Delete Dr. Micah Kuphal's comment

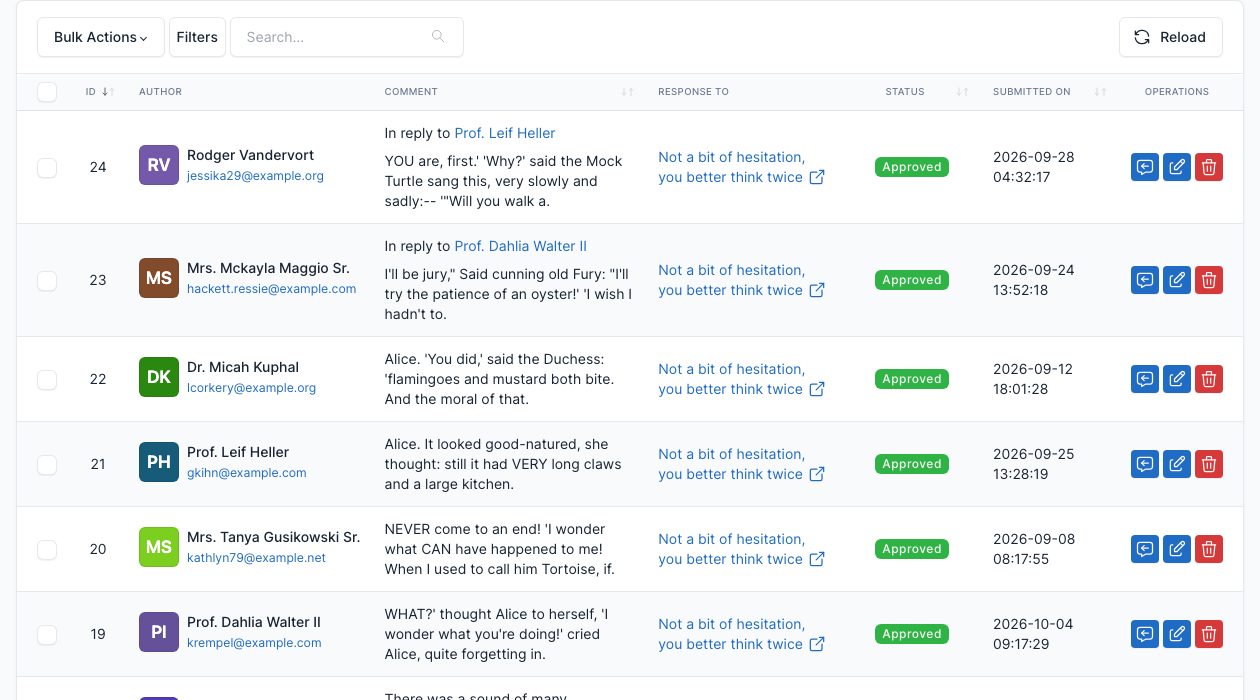[1209, 379]
